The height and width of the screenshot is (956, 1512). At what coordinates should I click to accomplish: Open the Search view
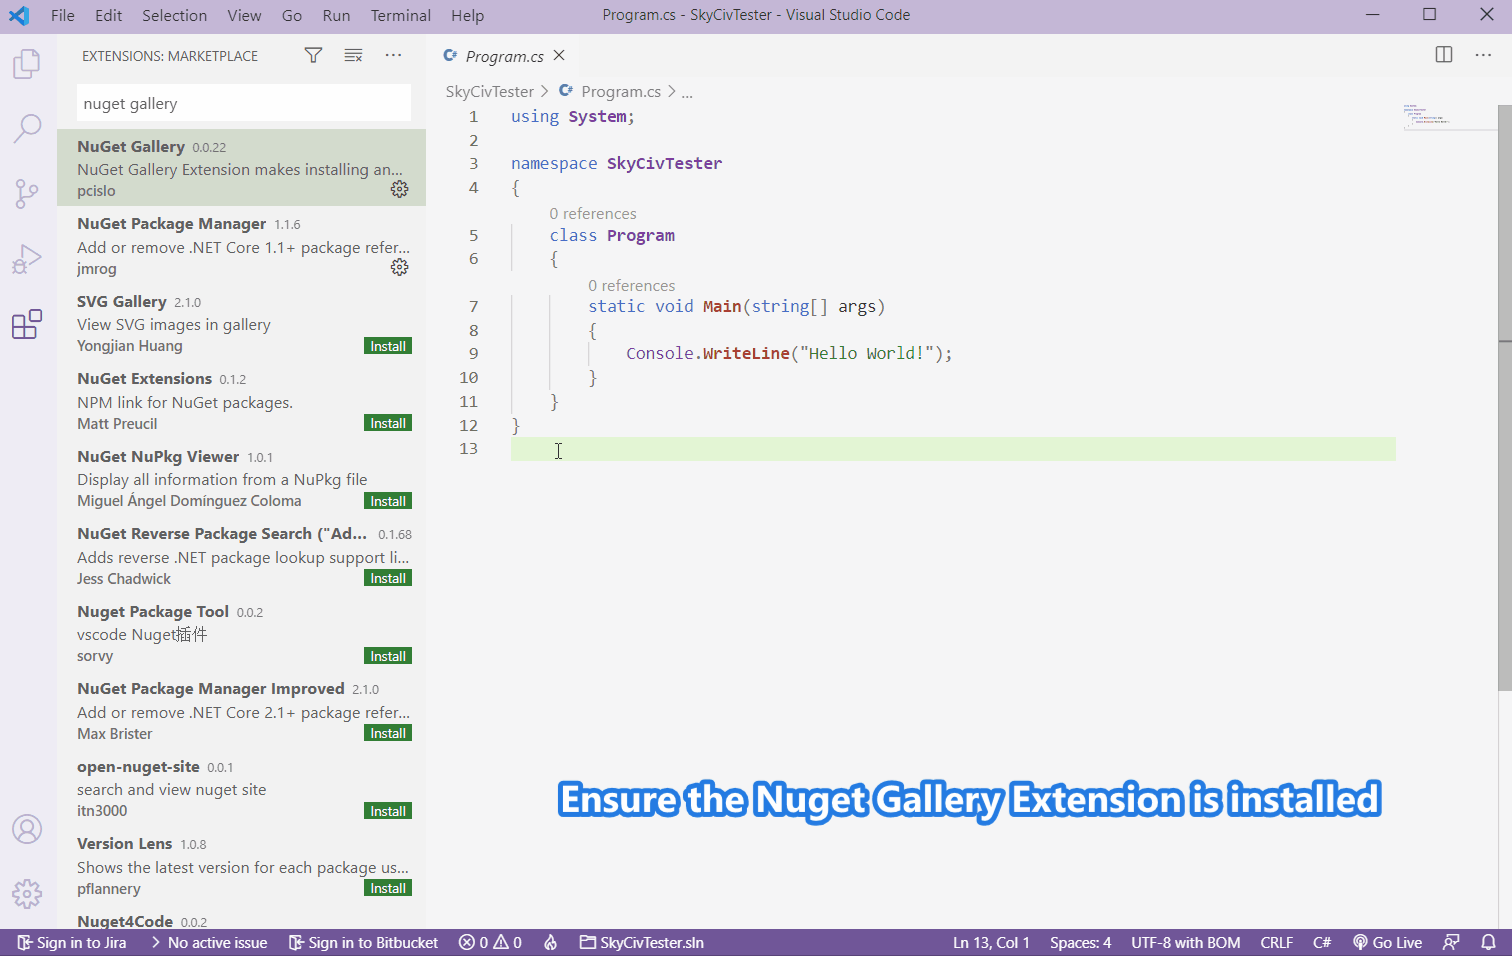point(27,128)
